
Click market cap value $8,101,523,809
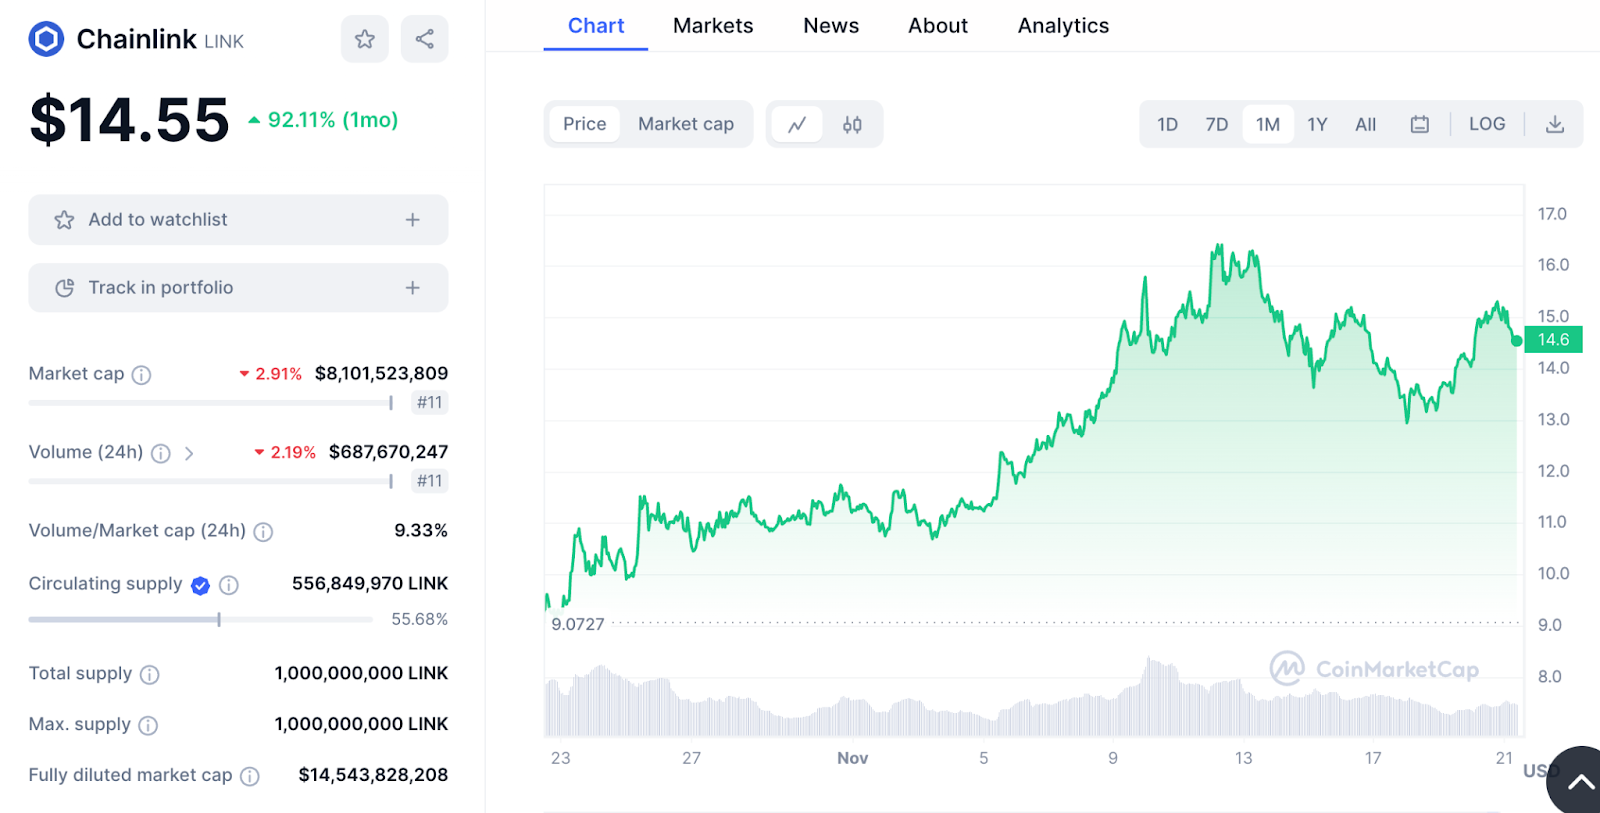pyautogui.click(x=381, y=373)
